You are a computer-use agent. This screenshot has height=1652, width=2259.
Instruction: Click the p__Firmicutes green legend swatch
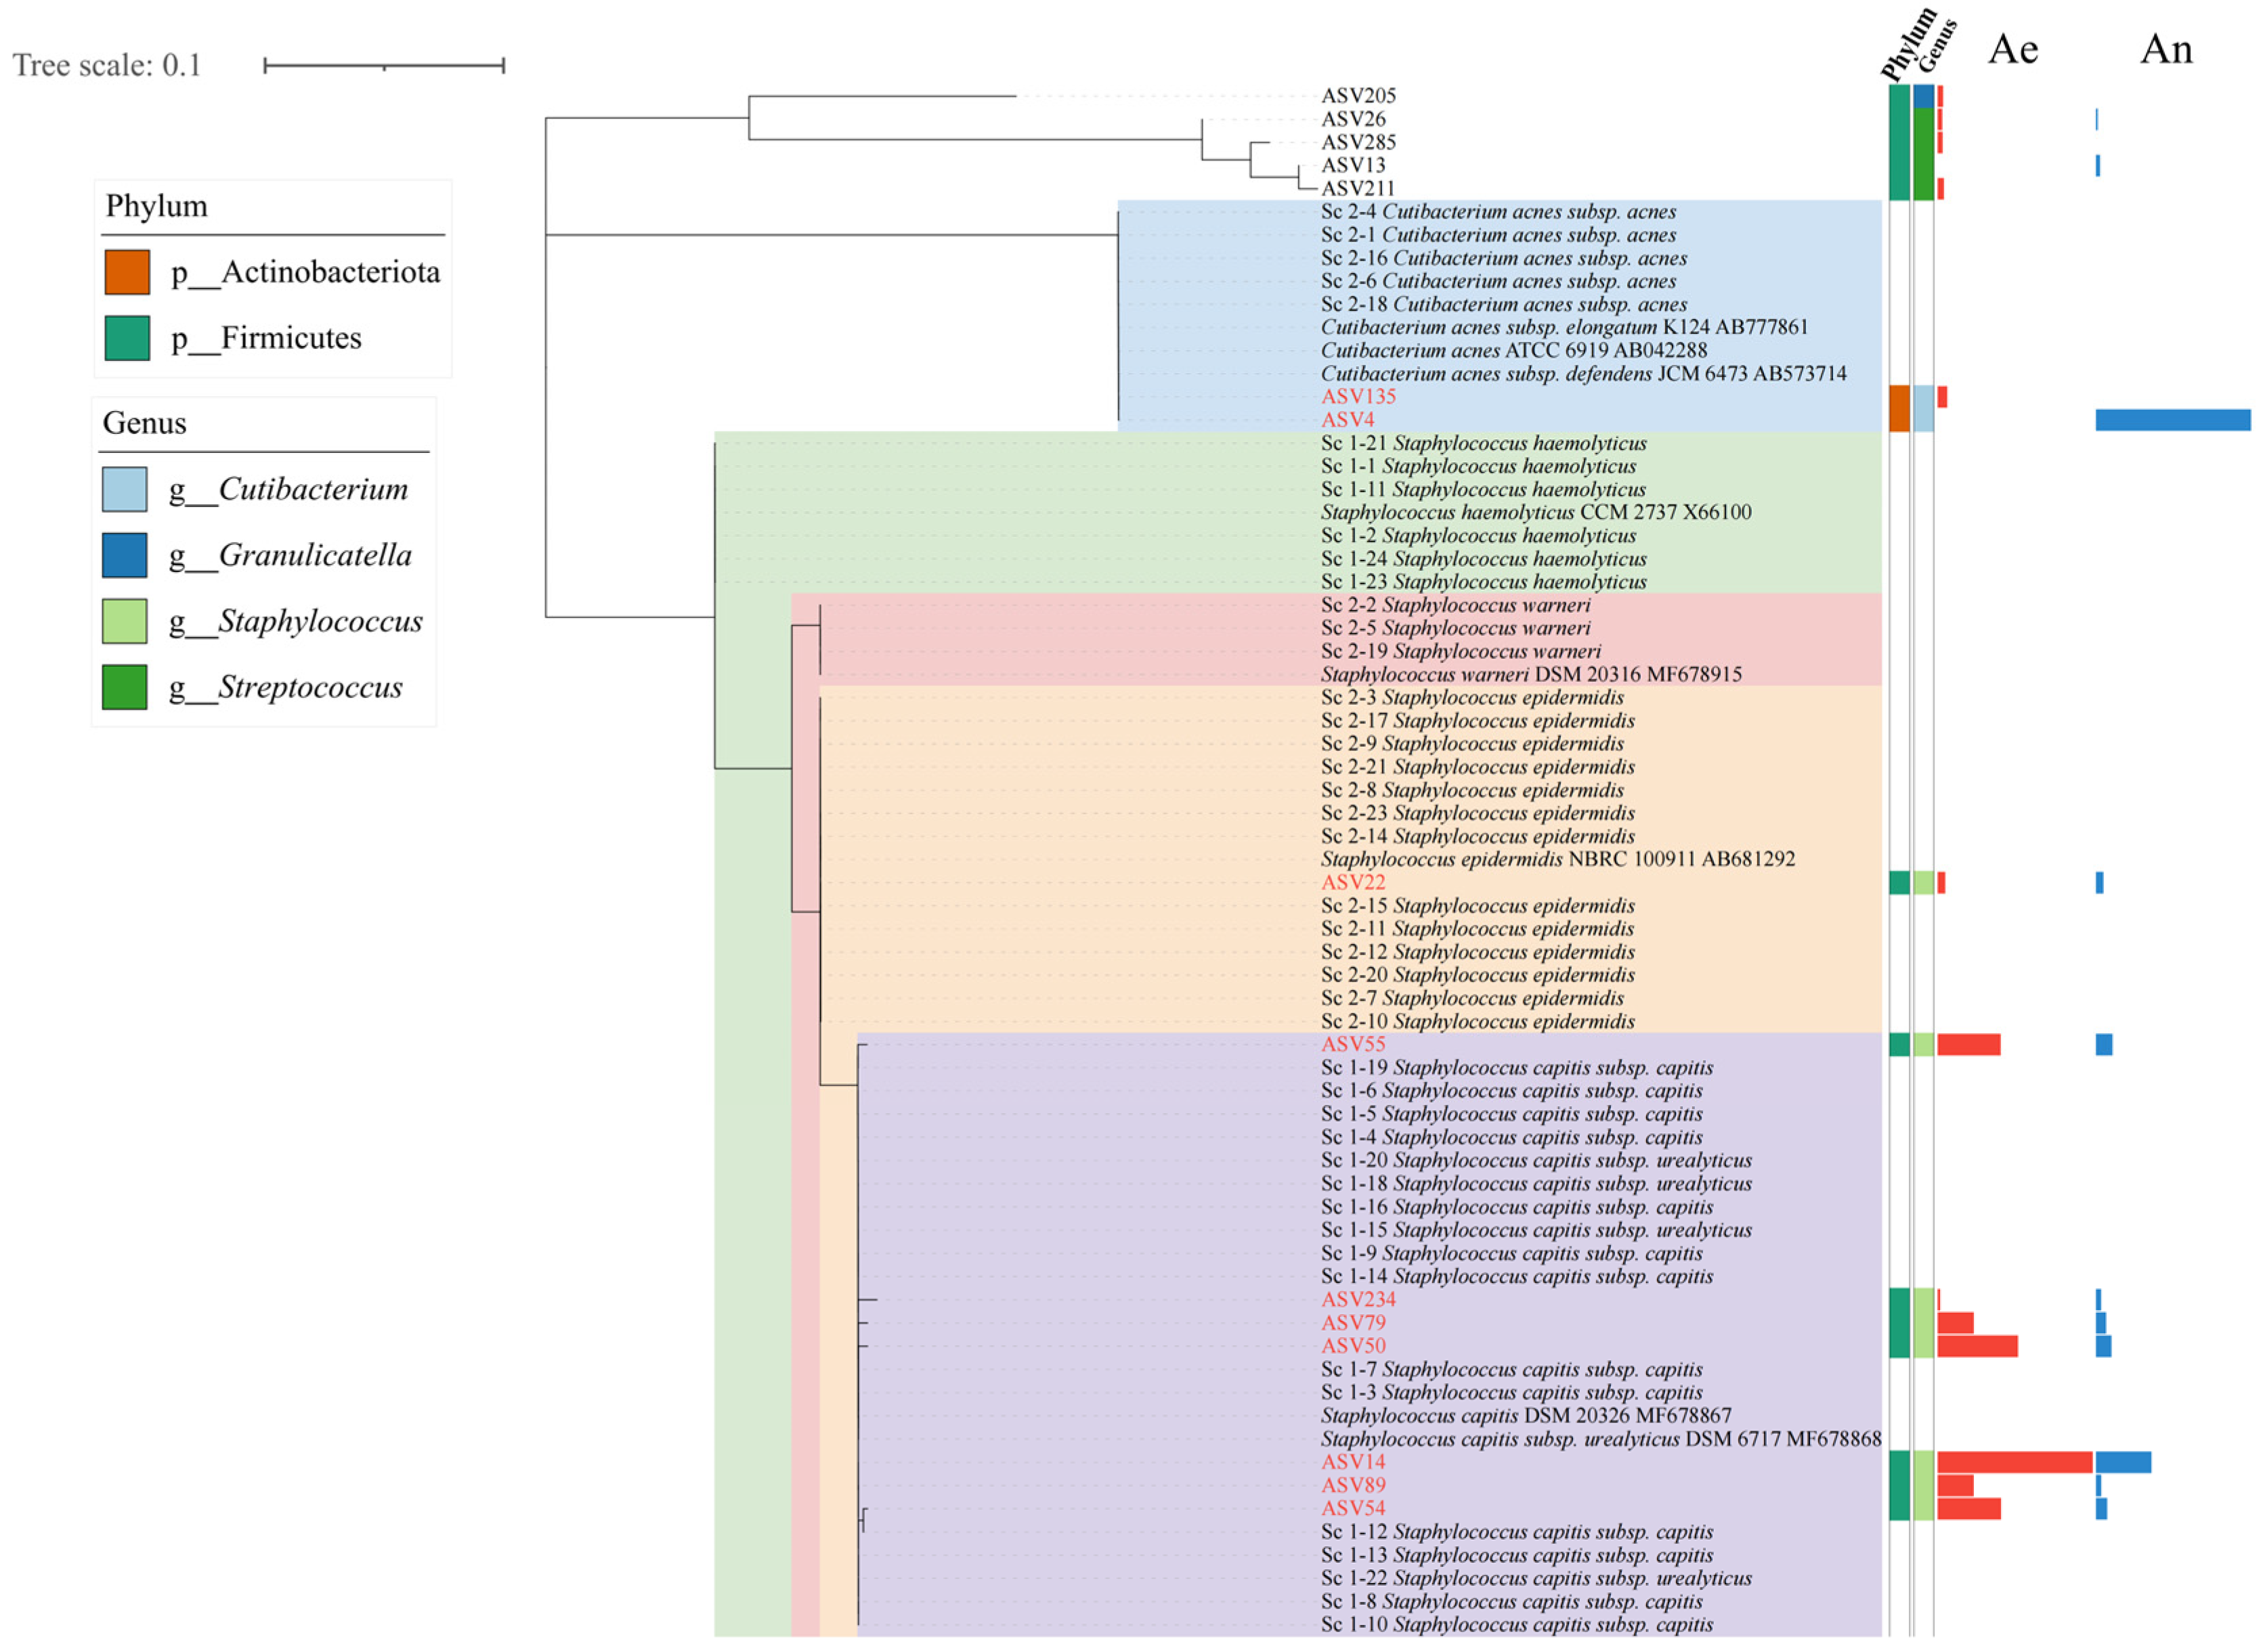pyautogui.click(x=127, y=338)
